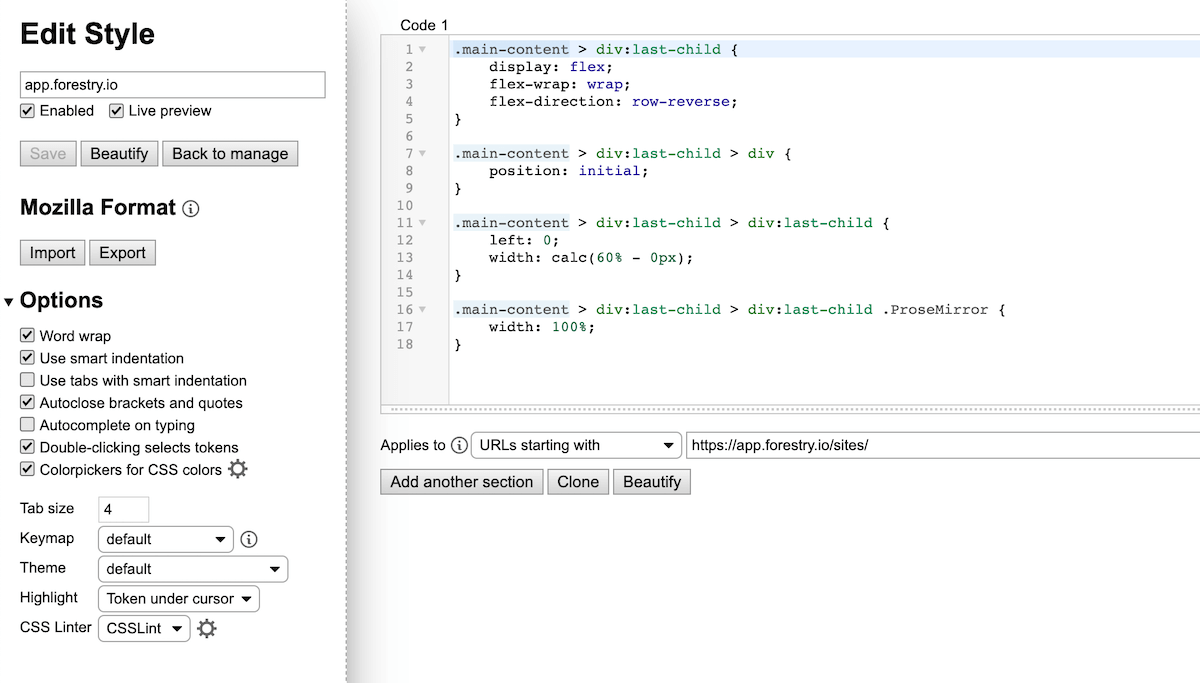Open the CSS Linter settings gear icon

206,628
